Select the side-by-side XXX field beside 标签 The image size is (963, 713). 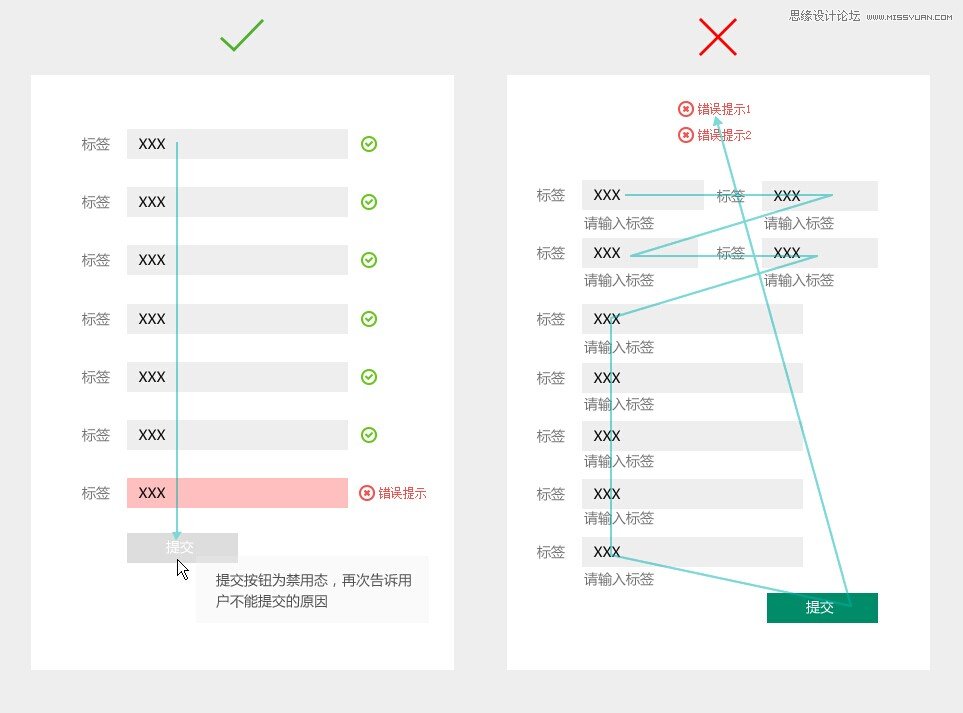pyautogui.click(x=820, y=195)
